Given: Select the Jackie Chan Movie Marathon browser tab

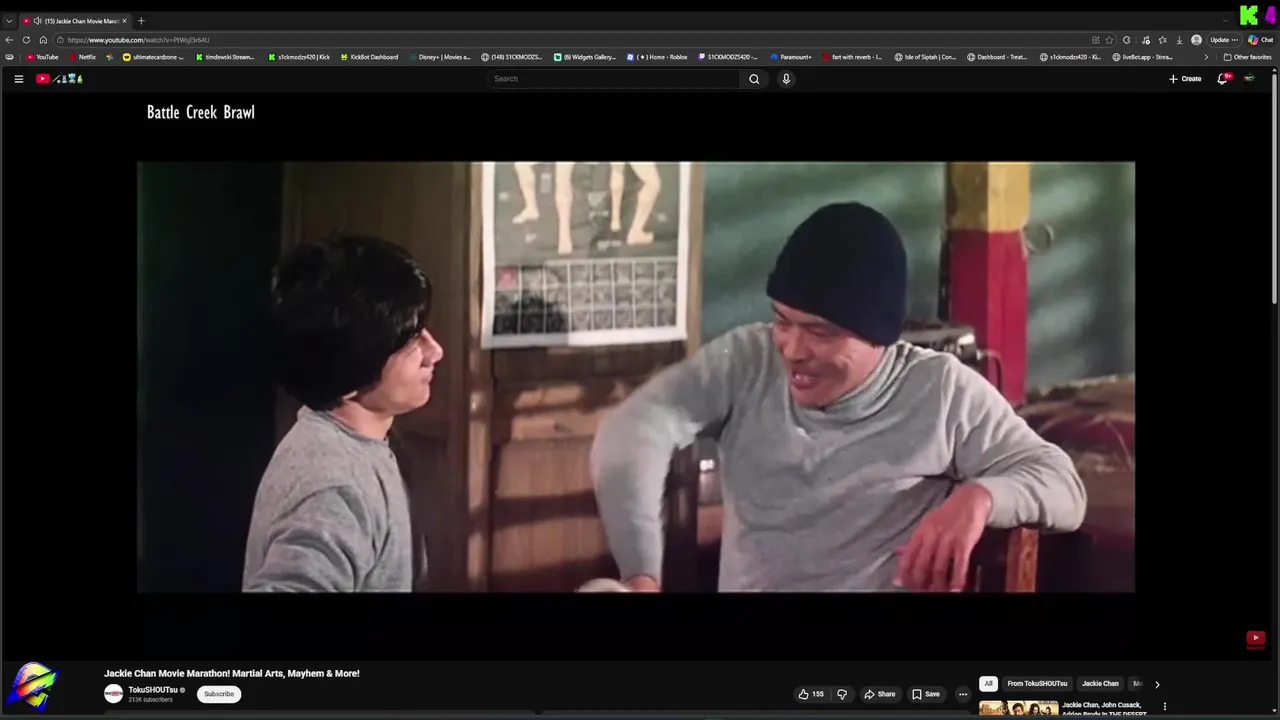Looking at the screenshot, I should (x=75, y=21).
